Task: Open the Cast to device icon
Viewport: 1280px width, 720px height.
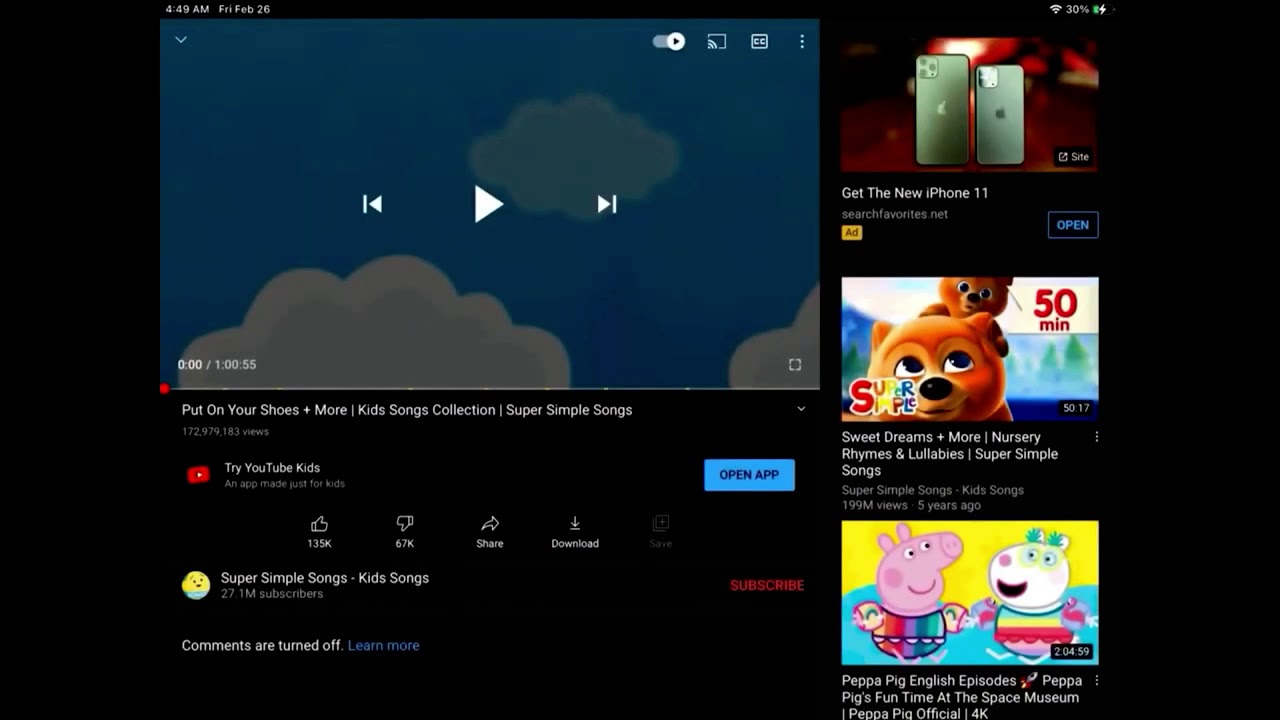Action: tap(717, 42)
